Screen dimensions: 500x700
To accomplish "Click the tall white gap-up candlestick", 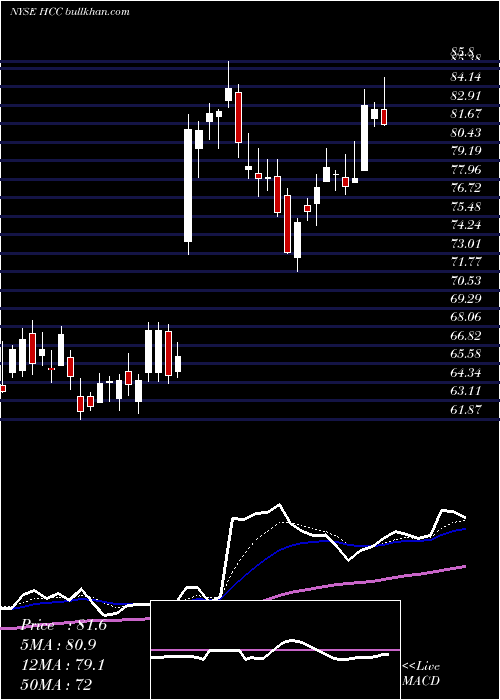I will (x=188, y=185).
